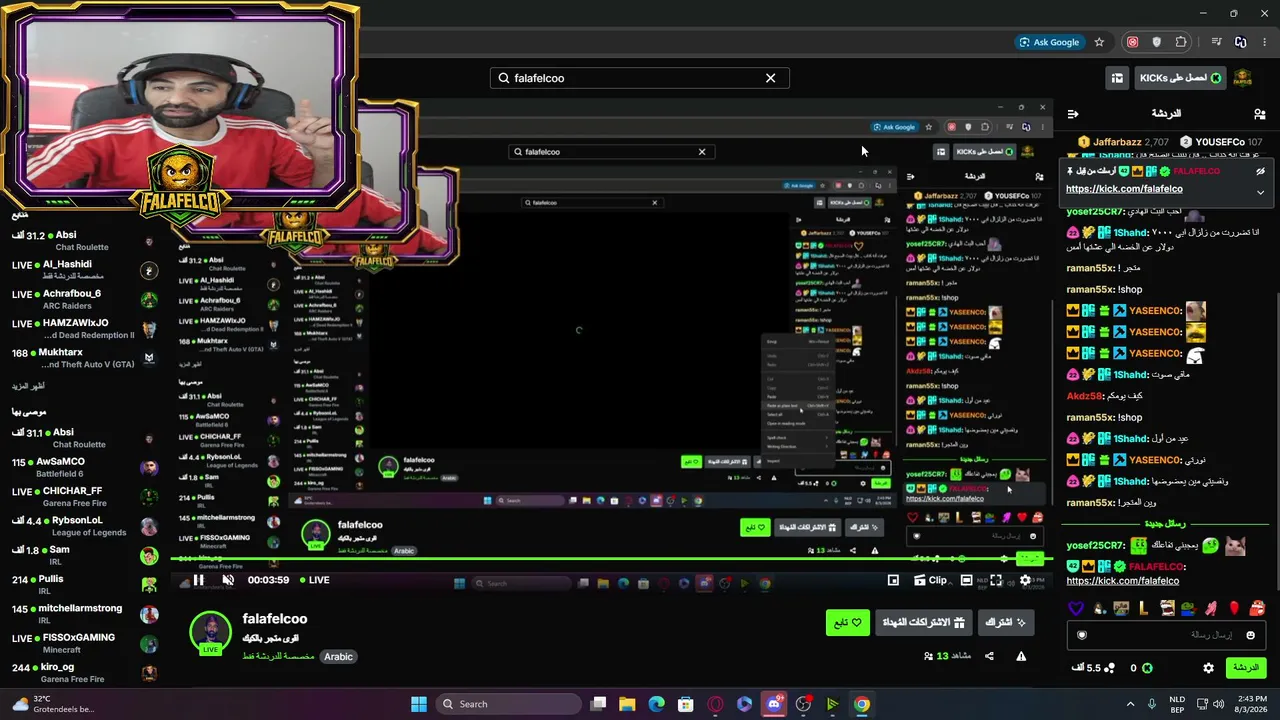The width and height of the screenshot is (1280, 720).
Task: Toggle fullscreen for the video player
Action: [996, 580]
